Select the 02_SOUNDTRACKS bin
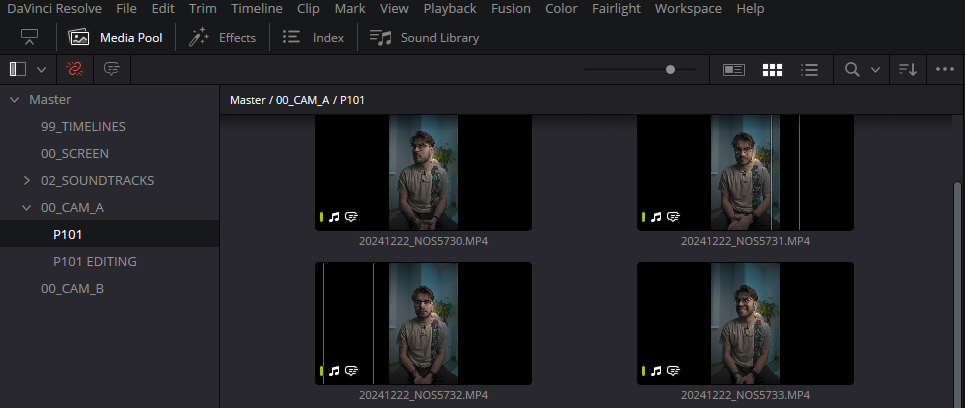The height and width of the screenshot is (408, 965). tap(97, 180)
